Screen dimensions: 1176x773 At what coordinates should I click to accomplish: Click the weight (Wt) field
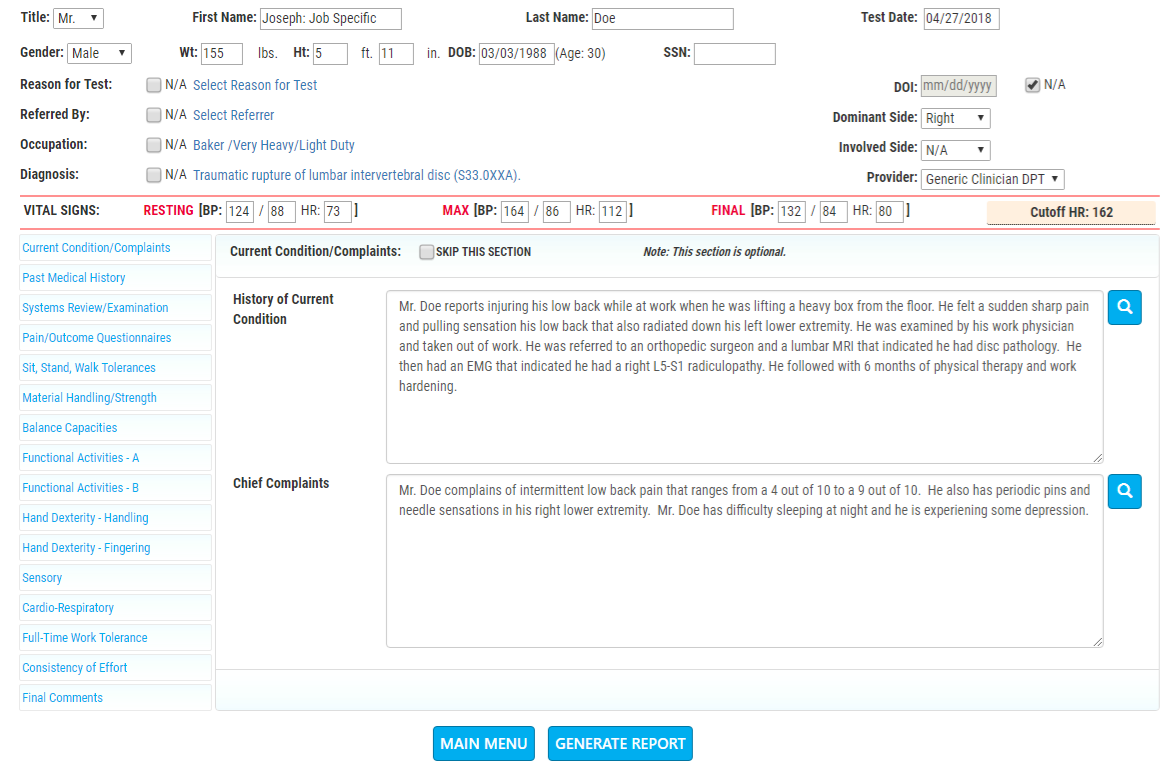coord(222,54)
